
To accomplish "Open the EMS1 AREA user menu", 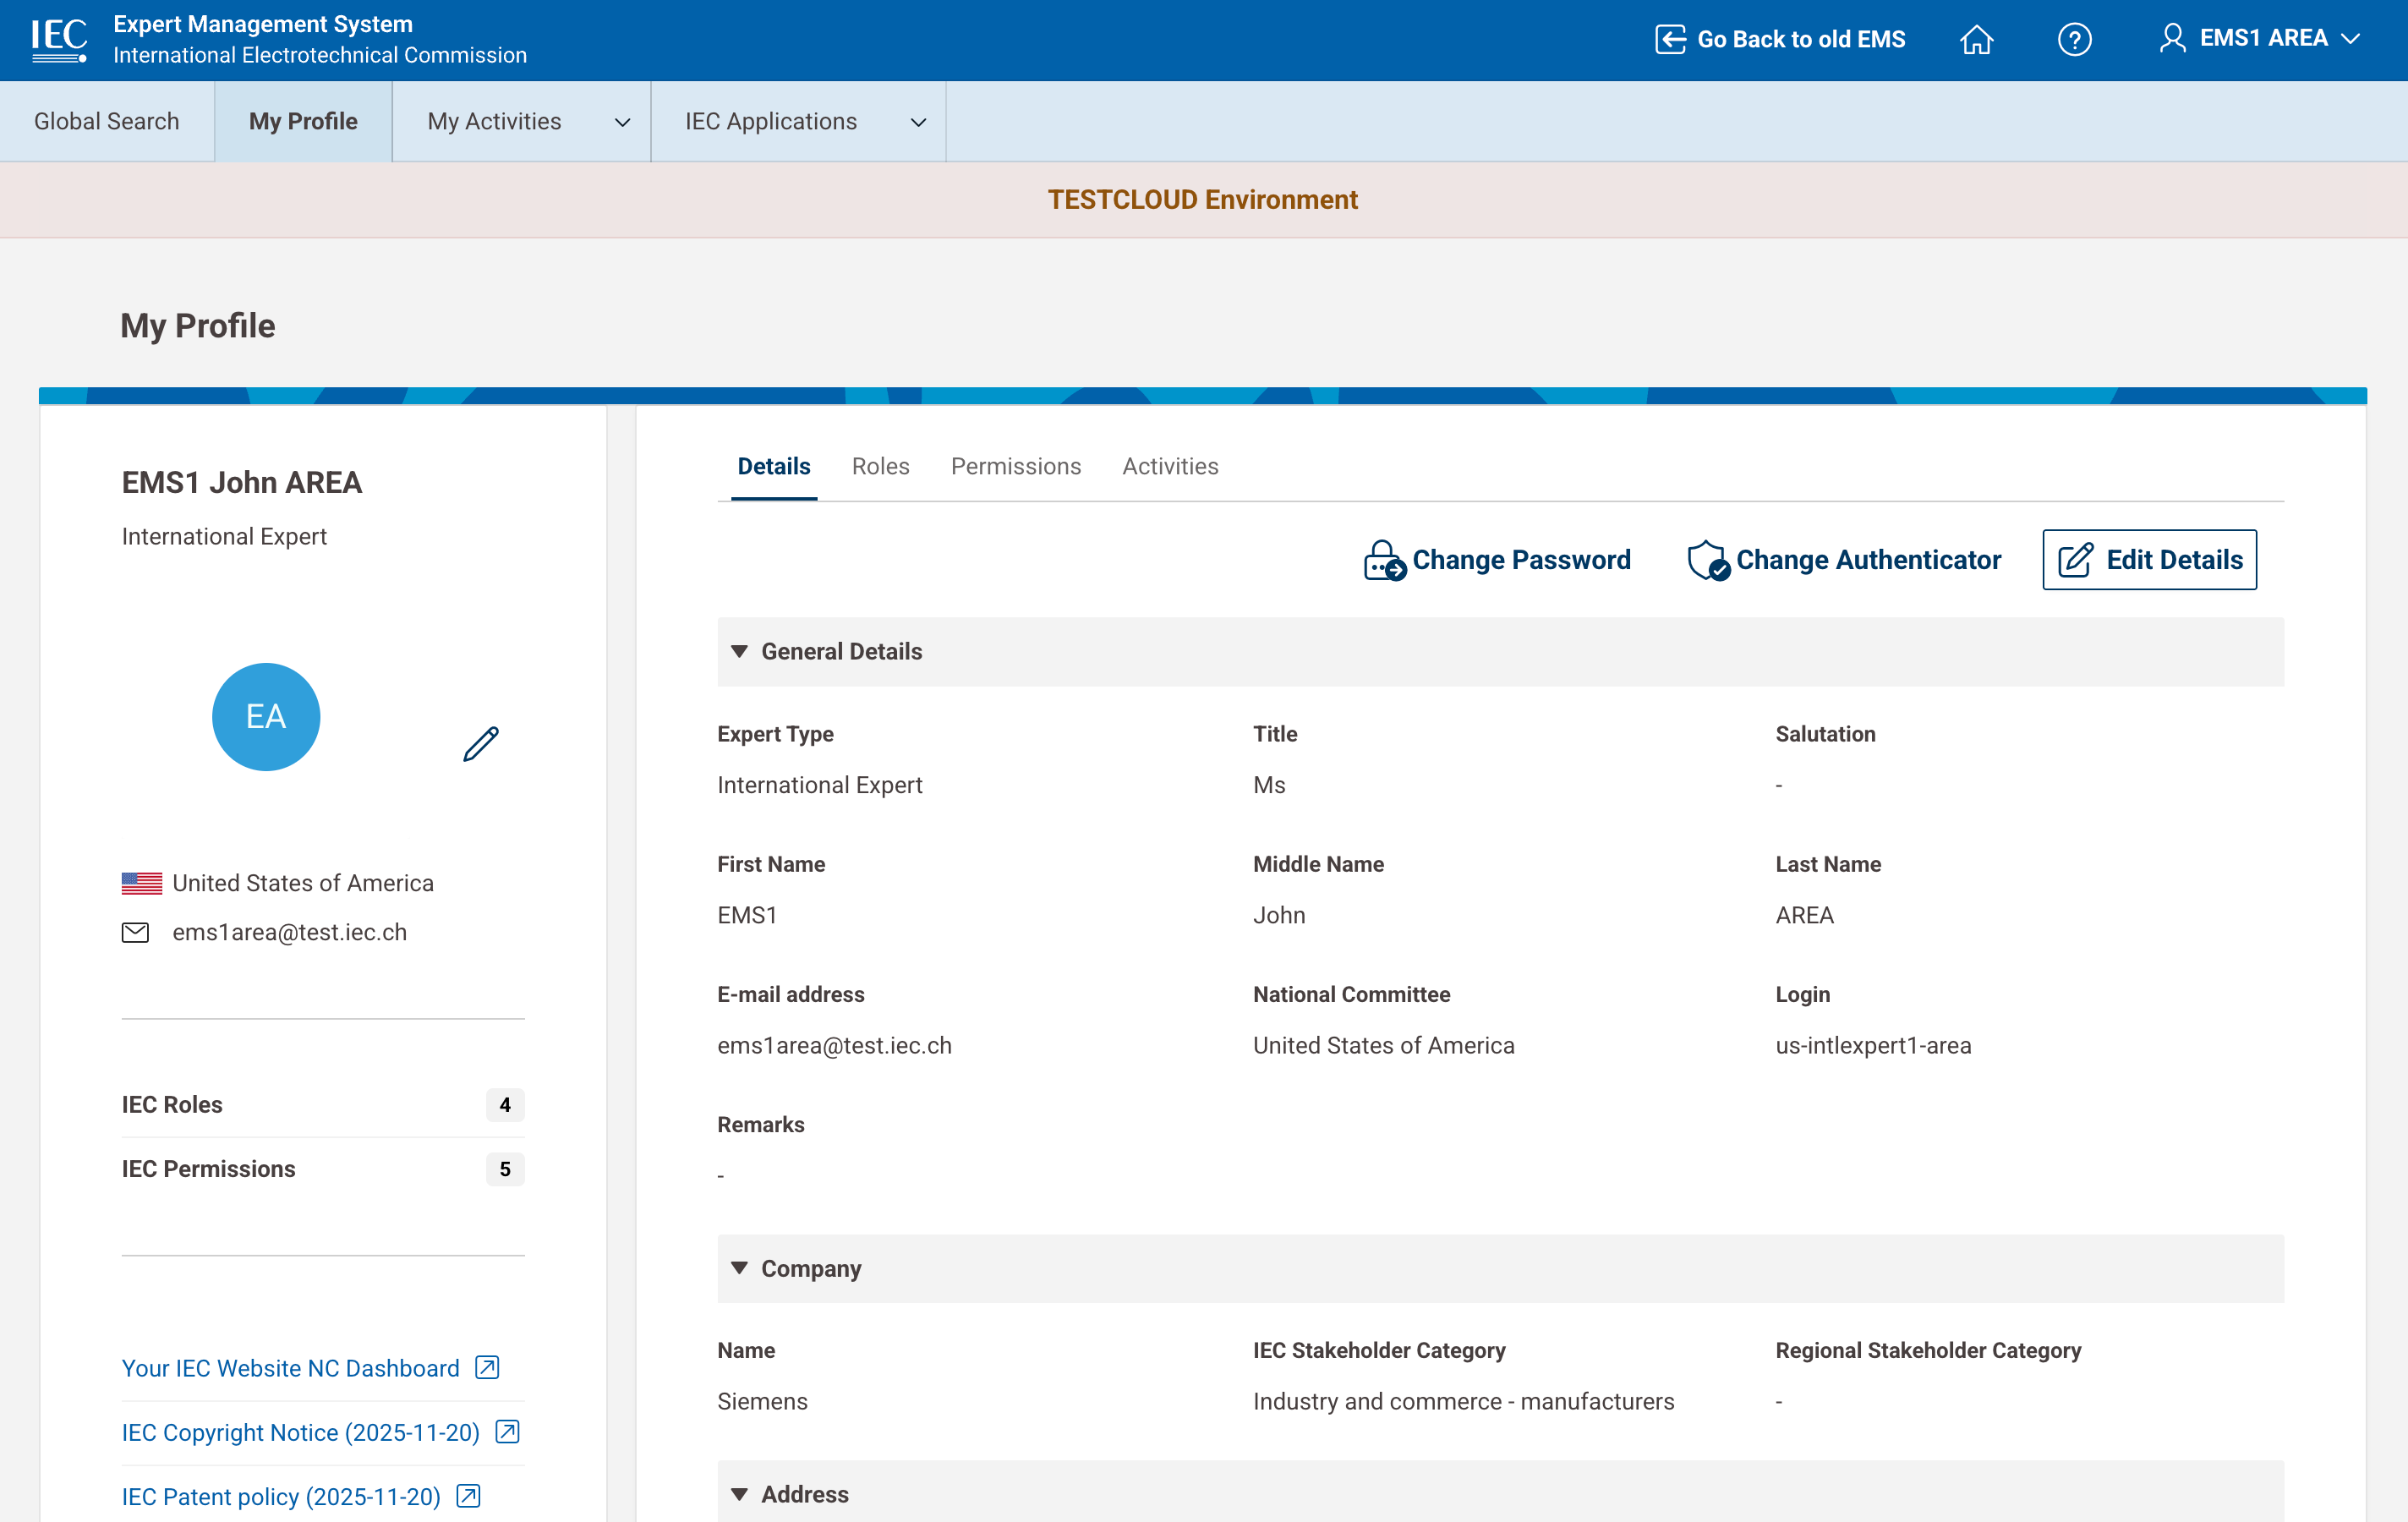I will [x=2260, y=39].
